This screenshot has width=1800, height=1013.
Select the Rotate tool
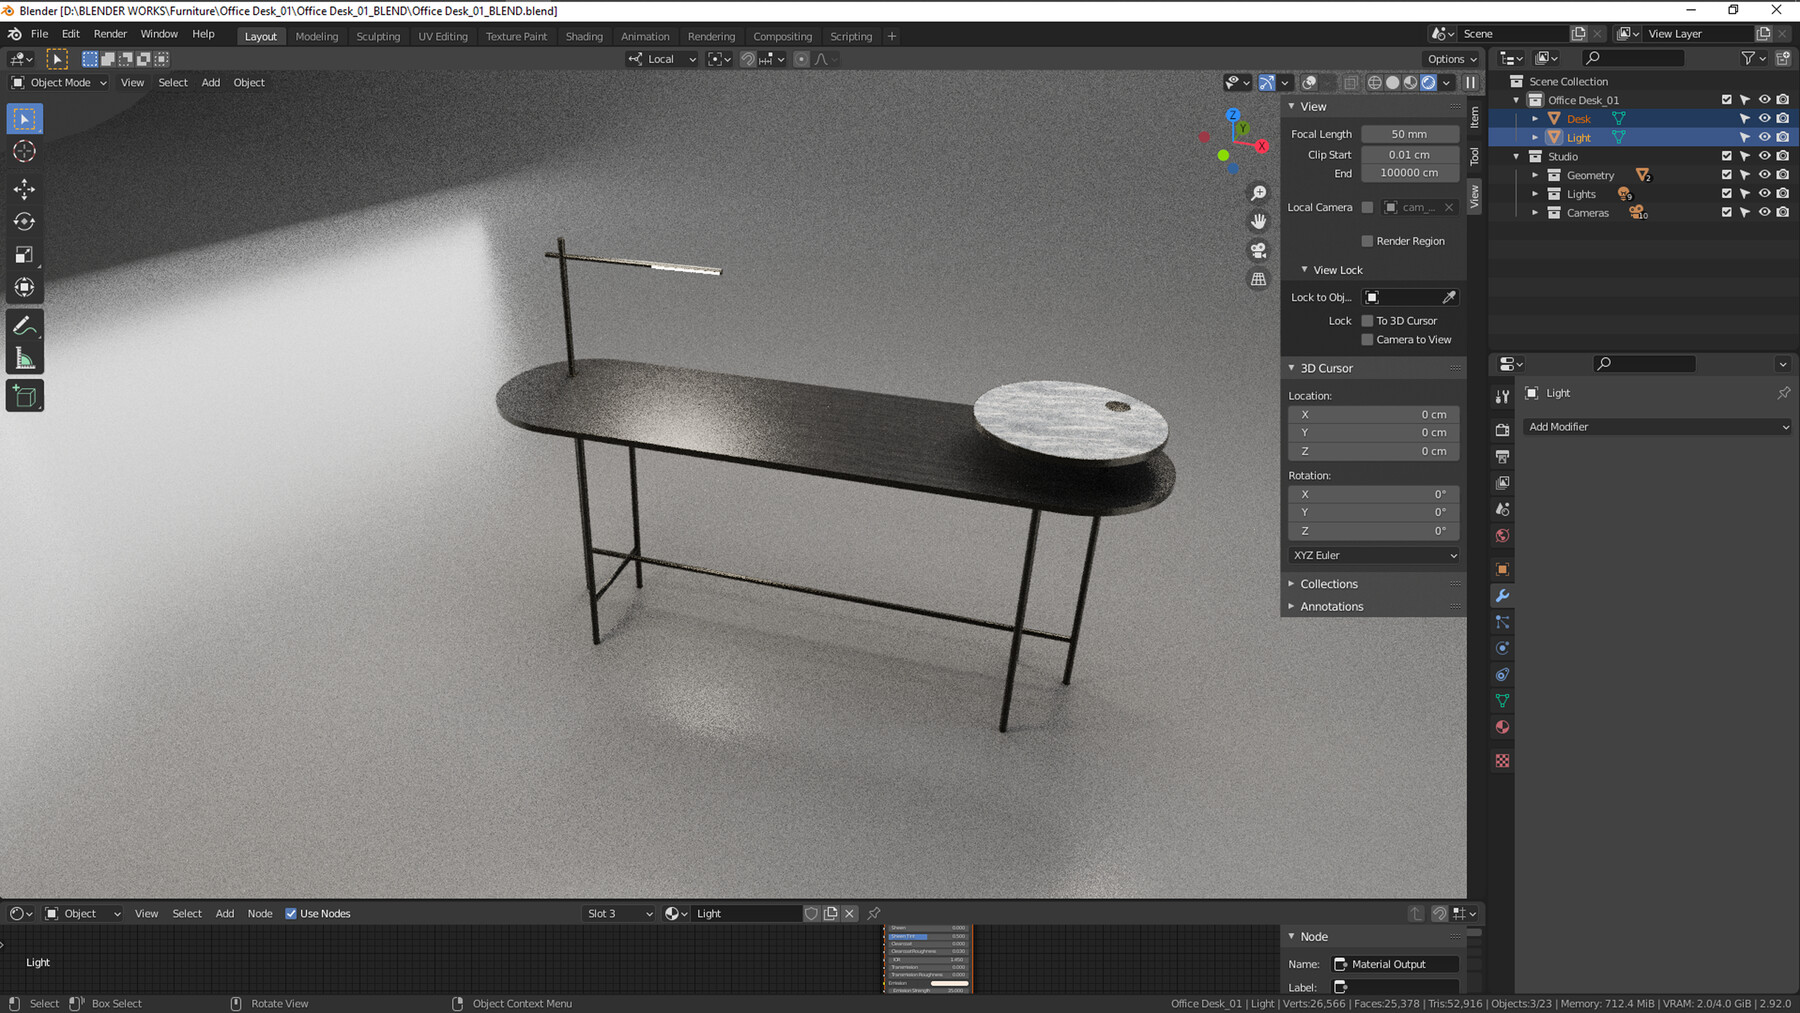coord(24,221)
